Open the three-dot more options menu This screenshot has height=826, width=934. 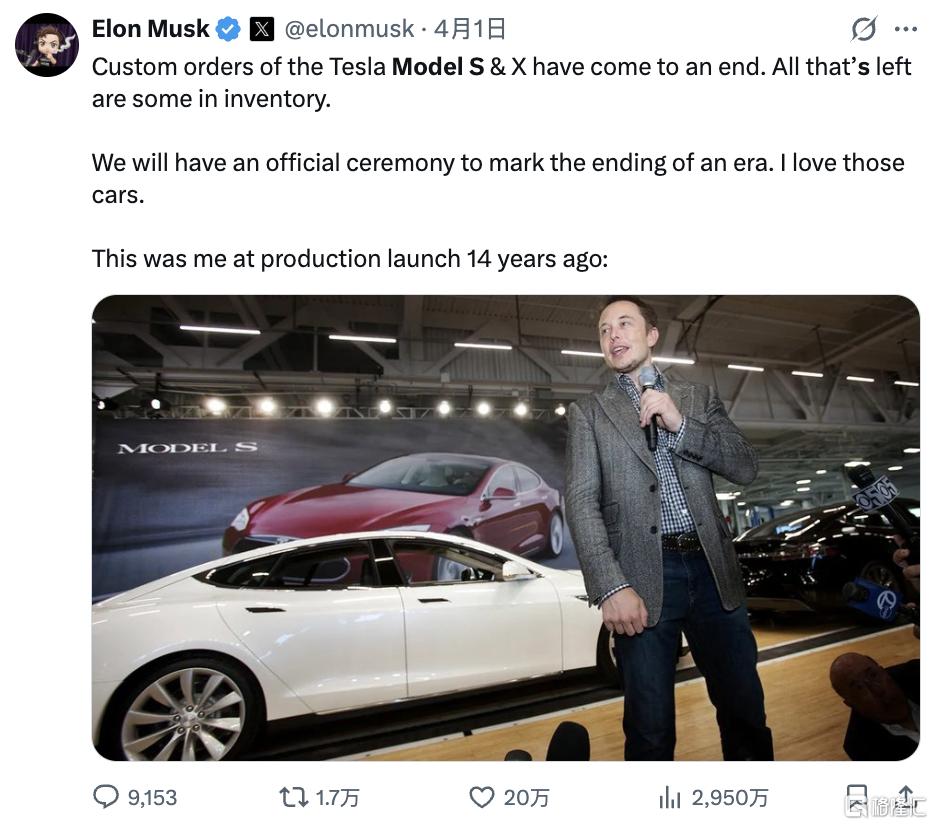905,30
